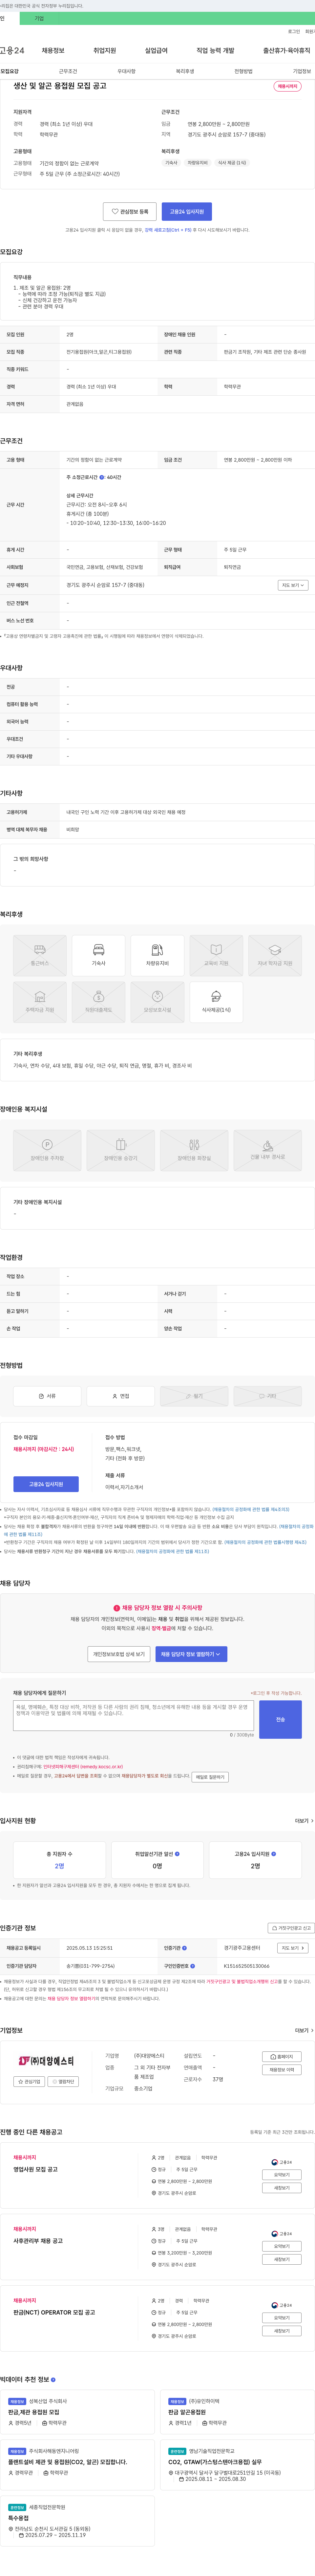315x2576 pixels.
Task: Click the 퇴직연금제도 icon
Action: pos(99,1002)
